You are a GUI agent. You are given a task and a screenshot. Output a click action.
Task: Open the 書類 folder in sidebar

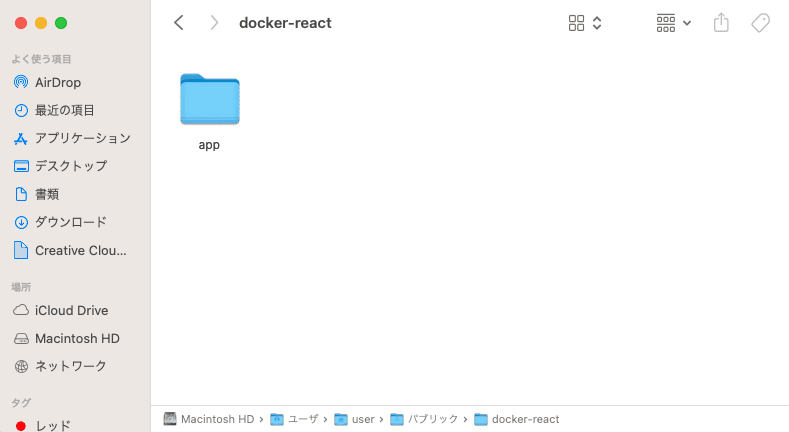47,194
